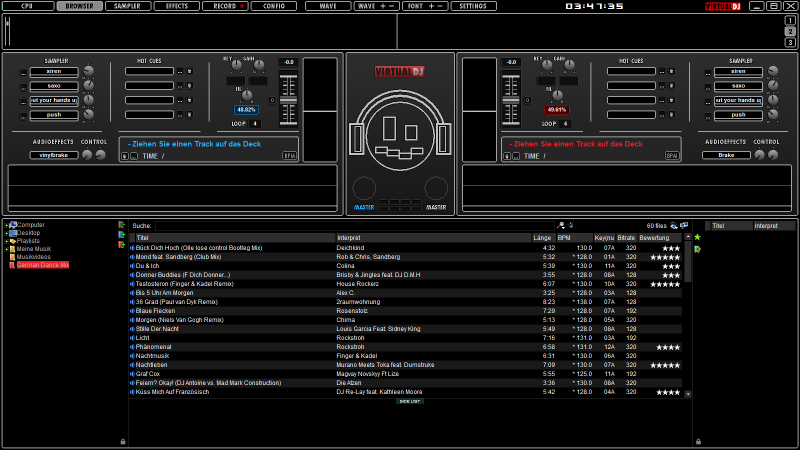
Task: Click the left deck BPM button
Action: point(289,156)
